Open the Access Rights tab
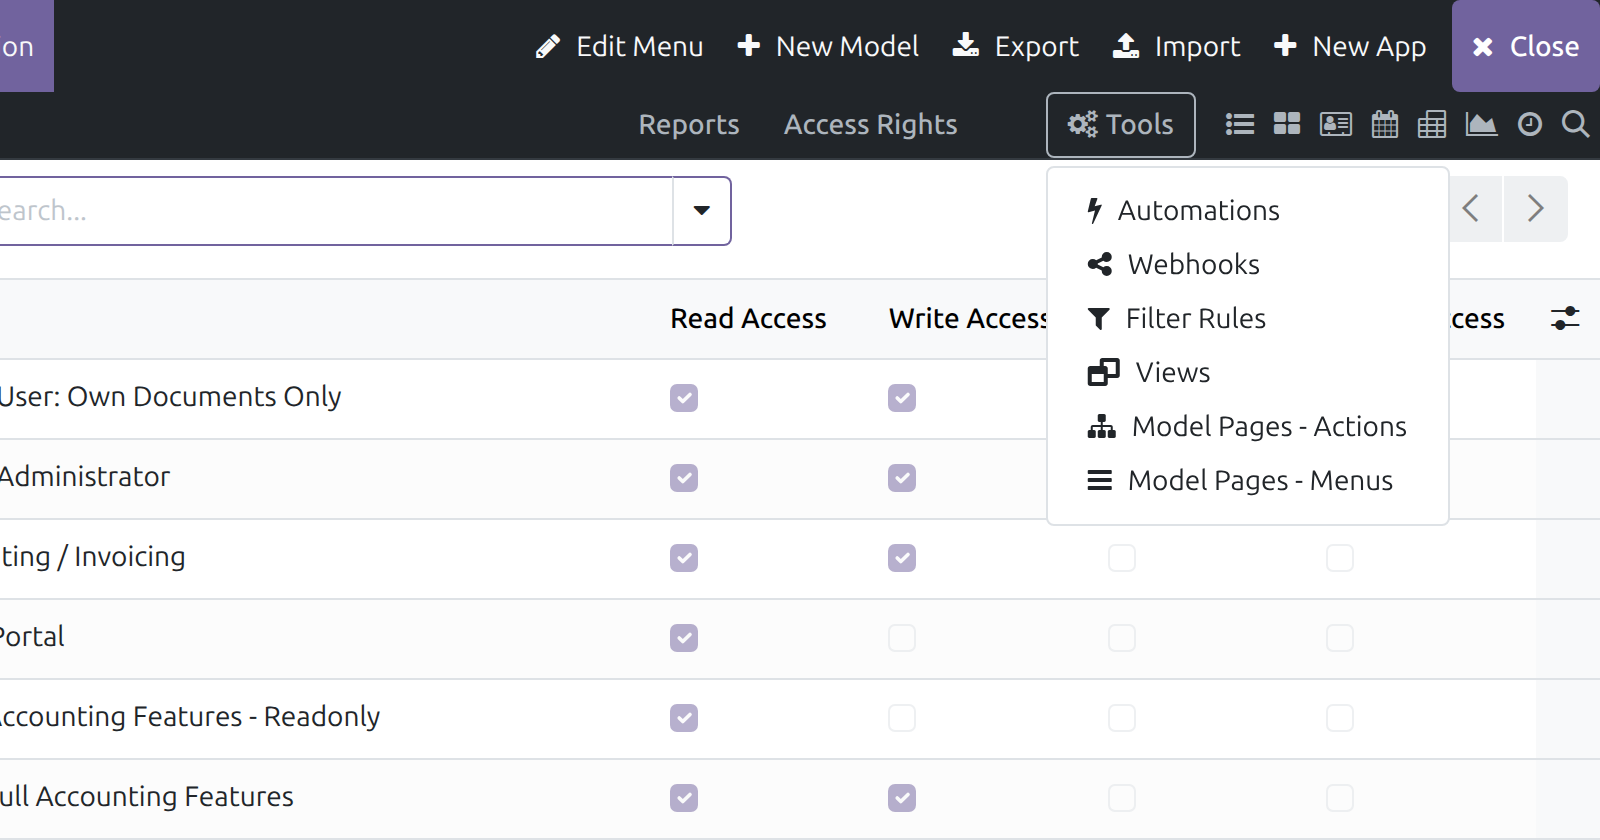Viewport: 1600px width, 840px height. click(x=871, y=124)
